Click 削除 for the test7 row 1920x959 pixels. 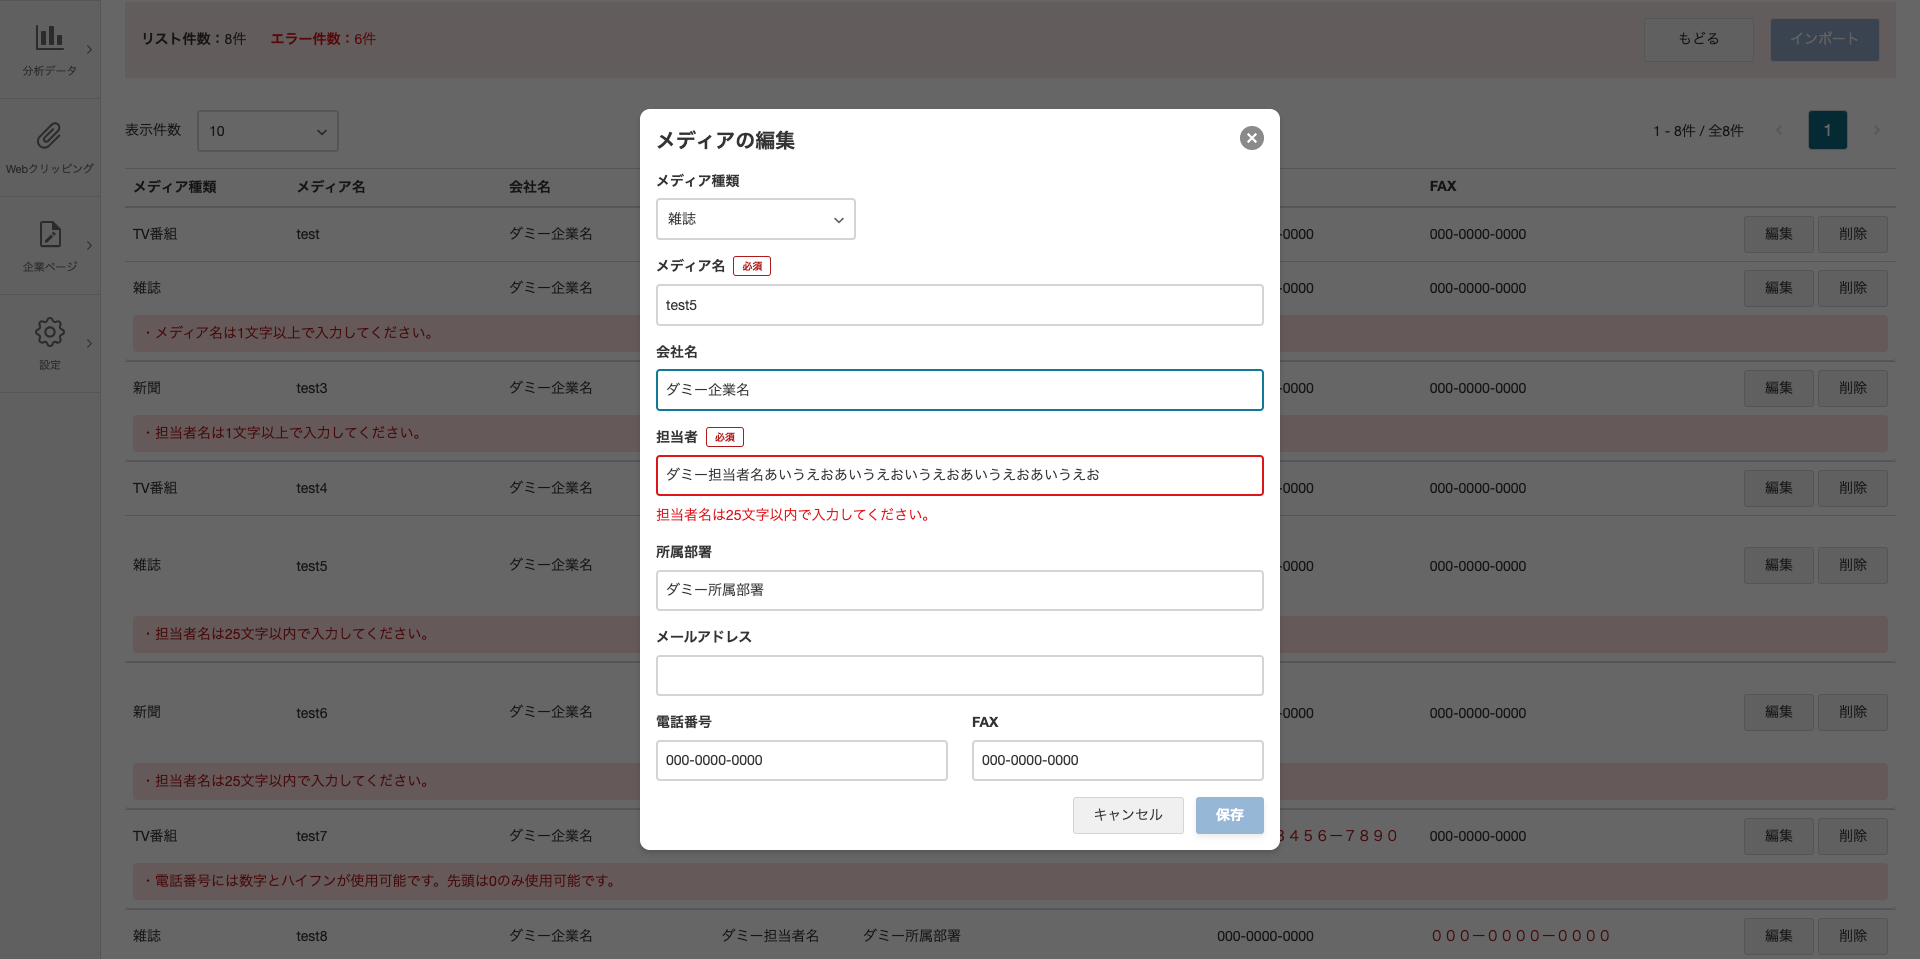tap(1852, 836)
